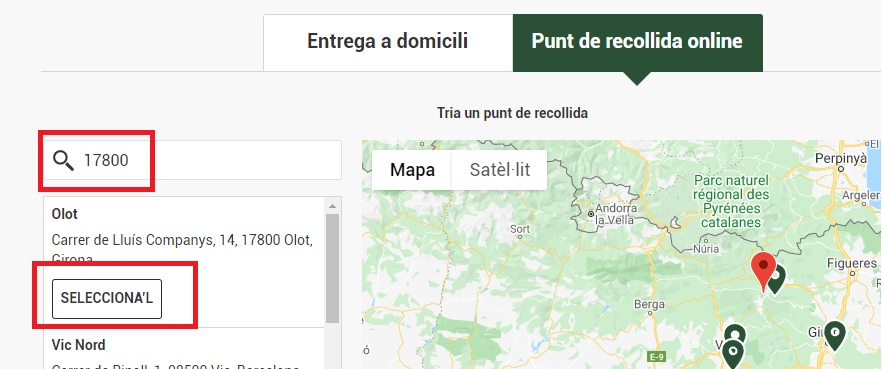Select Punt de recollida online tab
This screenshot has height=369, width=883.
[637, 42]
